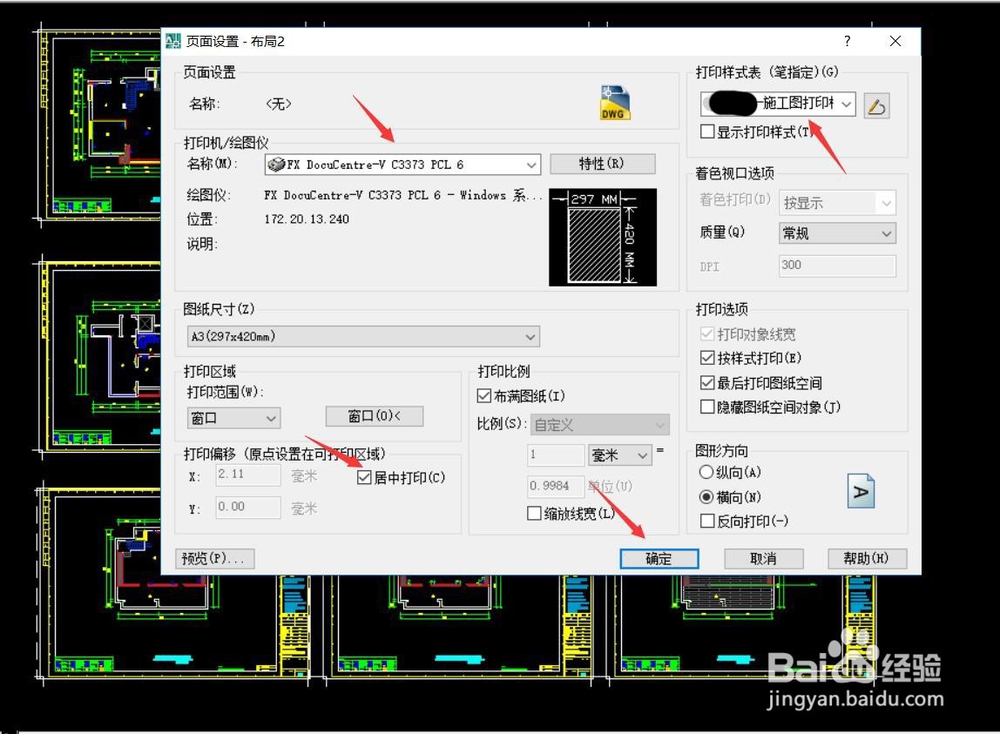Close the 页面设置 dialog

pyautogui.click(x=895, y=41)
